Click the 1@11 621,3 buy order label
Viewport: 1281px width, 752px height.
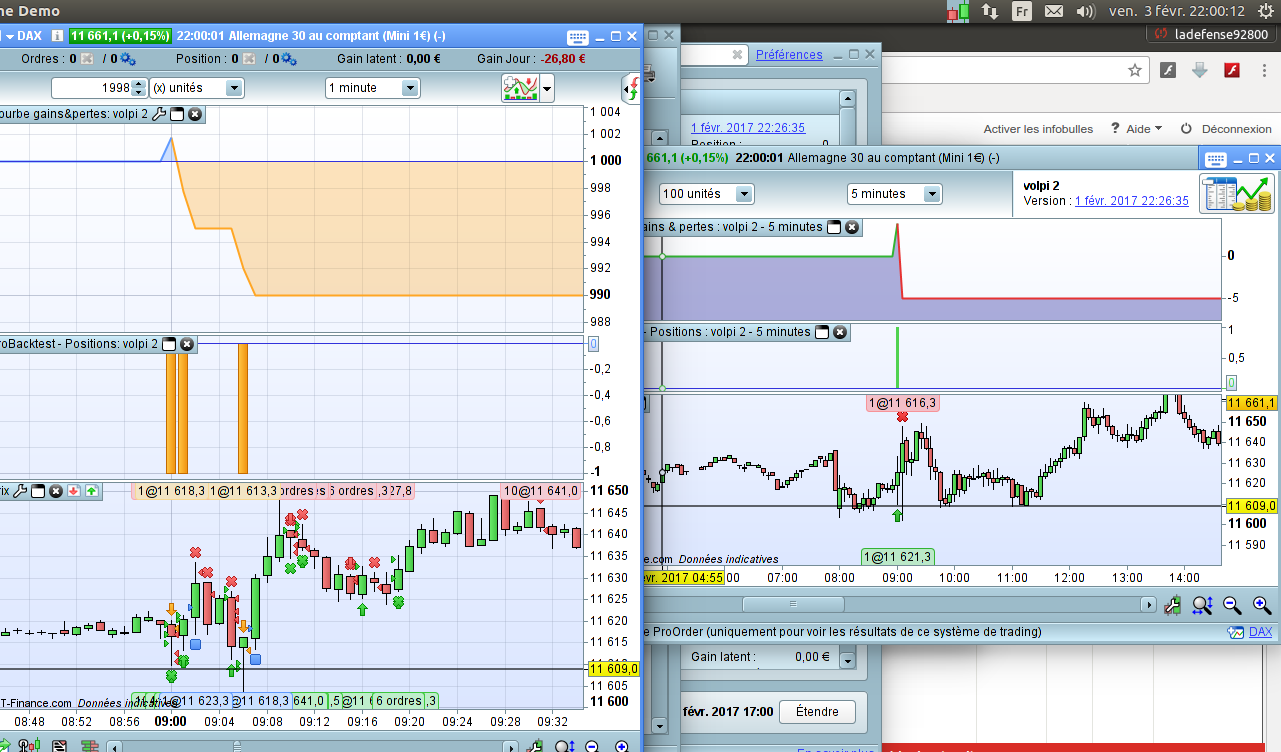(897, 557)
